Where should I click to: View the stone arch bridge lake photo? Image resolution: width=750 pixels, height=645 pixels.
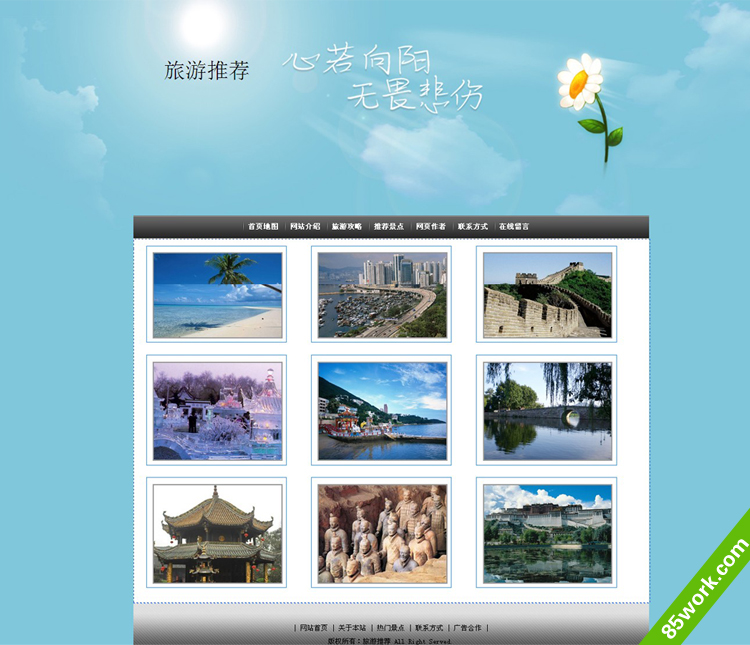pos(547,411)
